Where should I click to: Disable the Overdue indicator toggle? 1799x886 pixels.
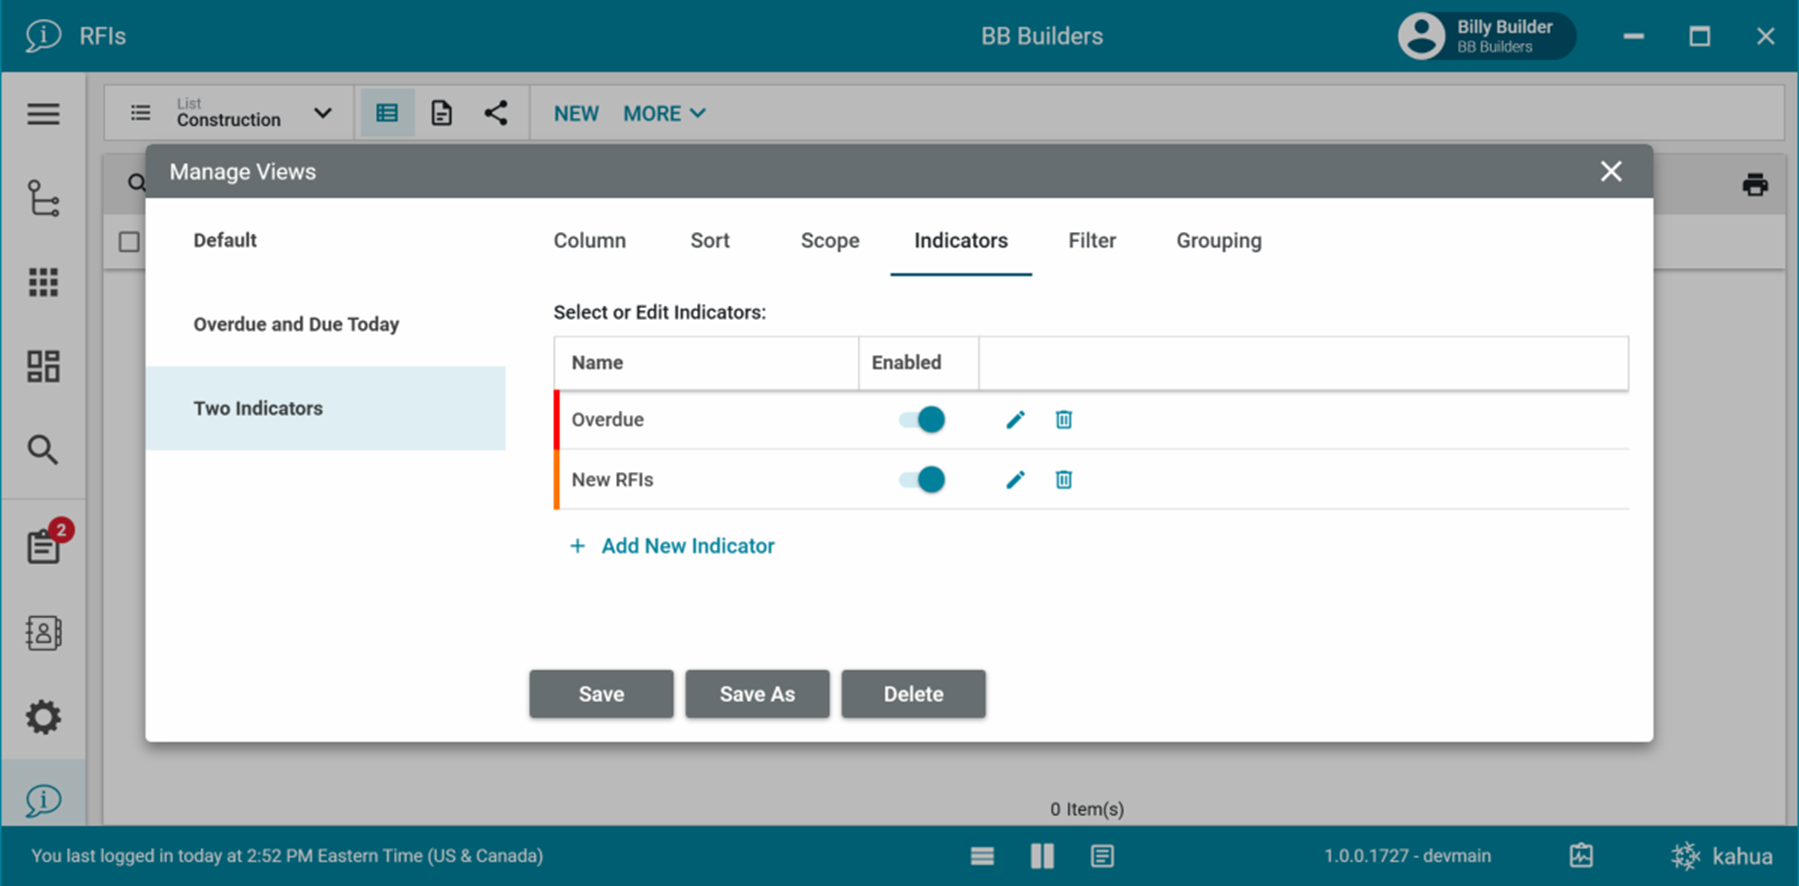click(921, 420)
